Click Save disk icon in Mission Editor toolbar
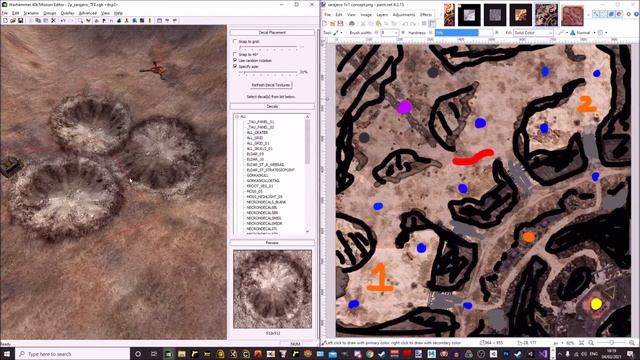 (x=20, y=20)
